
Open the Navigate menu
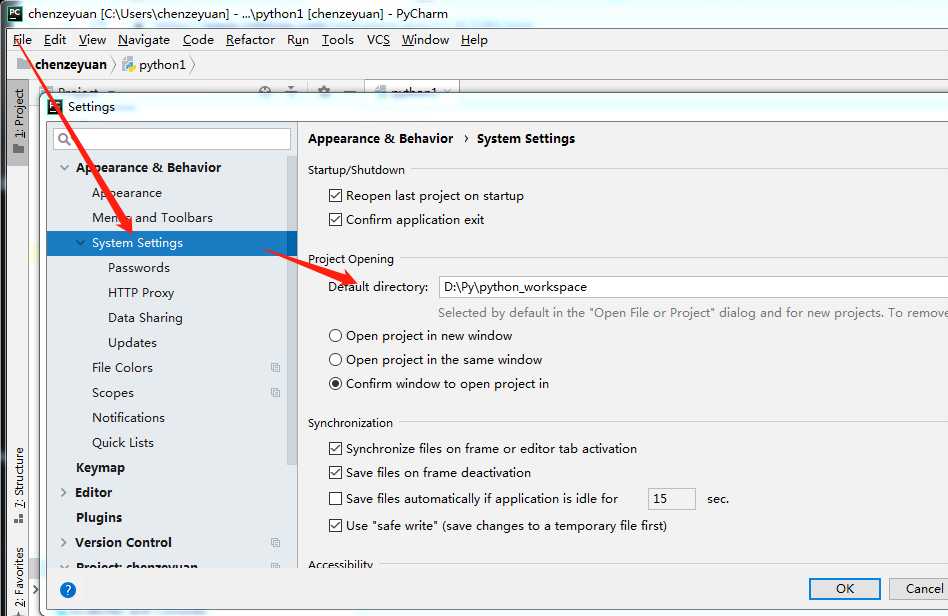[144, 40]
